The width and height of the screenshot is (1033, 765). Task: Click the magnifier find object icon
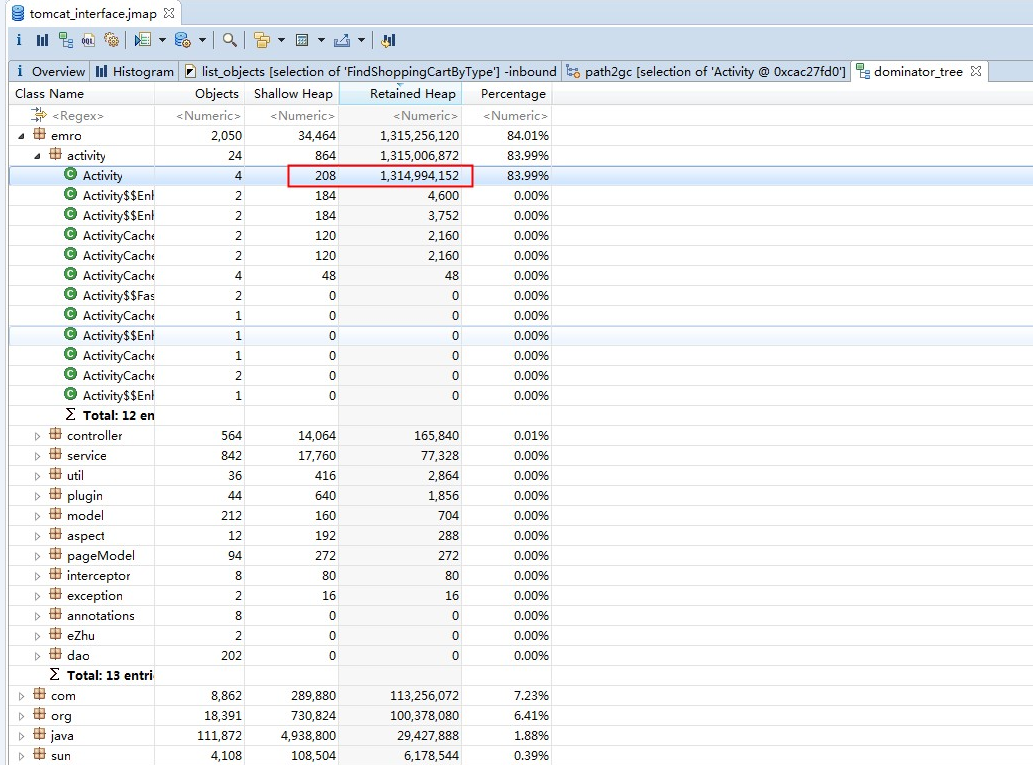pos(230,40)
